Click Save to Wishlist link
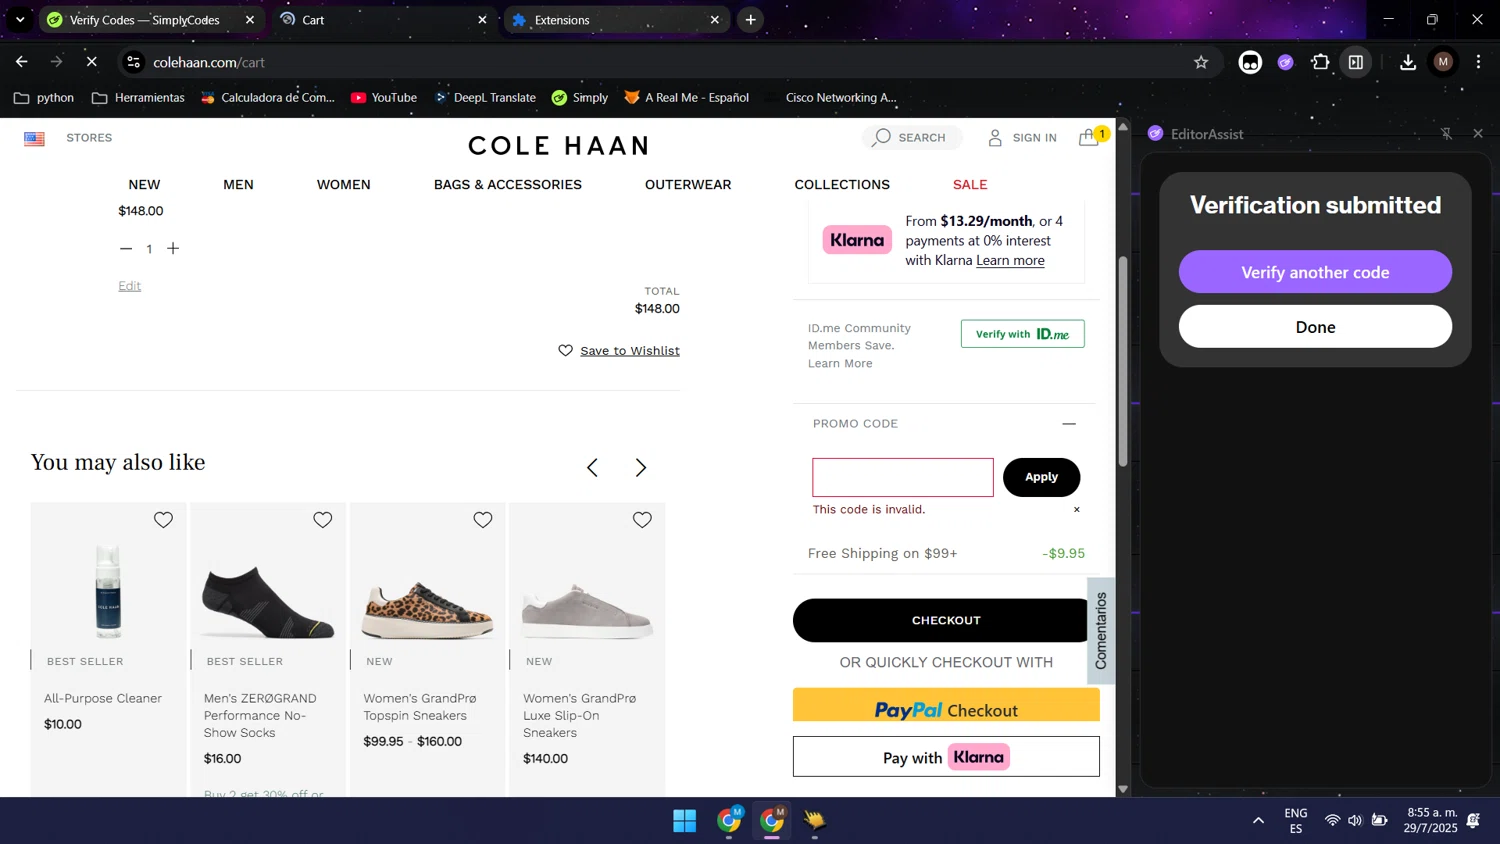Viewport: 1500px width, 844px height. (629, 351)
